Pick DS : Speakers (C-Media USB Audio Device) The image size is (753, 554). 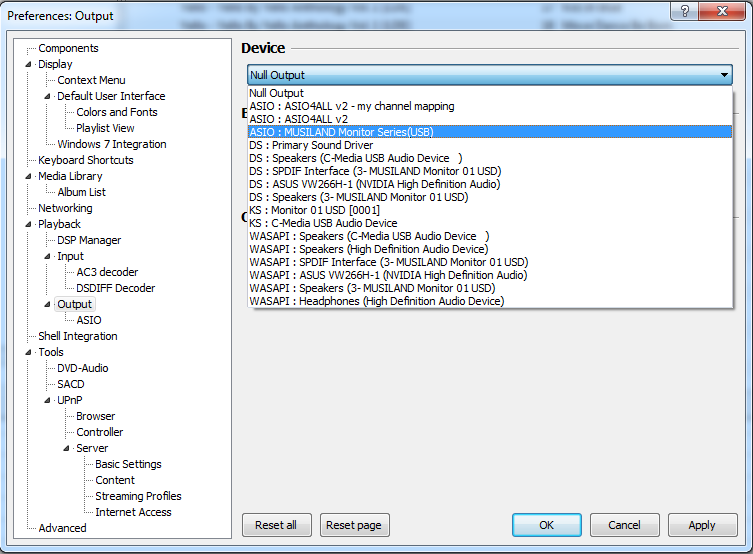490,158
